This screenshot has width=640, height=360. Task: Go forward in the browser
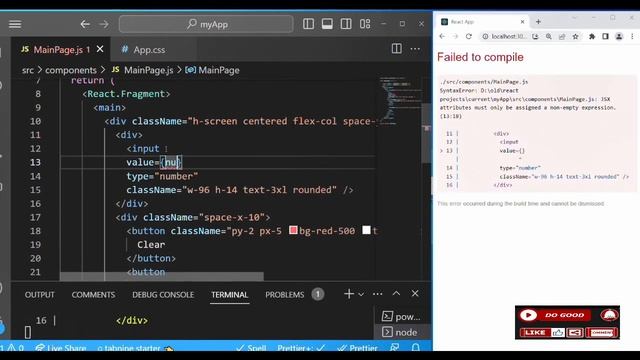pos(455,36)
